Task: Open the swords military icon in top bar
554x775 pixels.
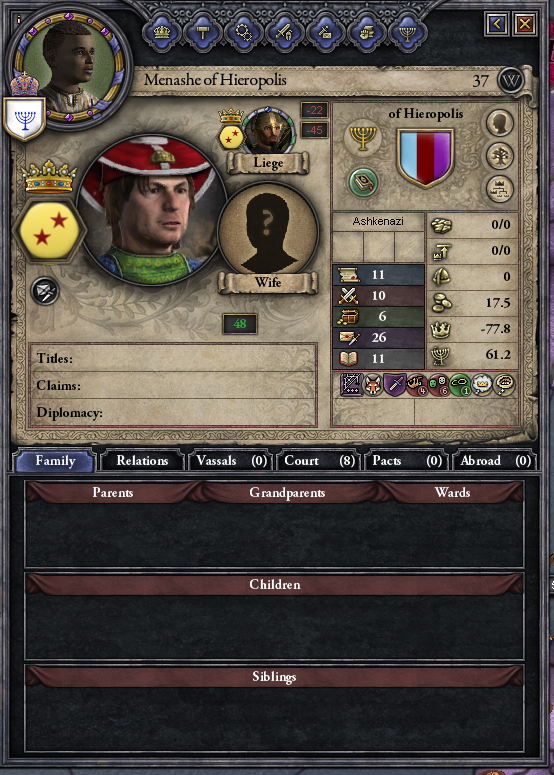Action: [x=285, y=33]
